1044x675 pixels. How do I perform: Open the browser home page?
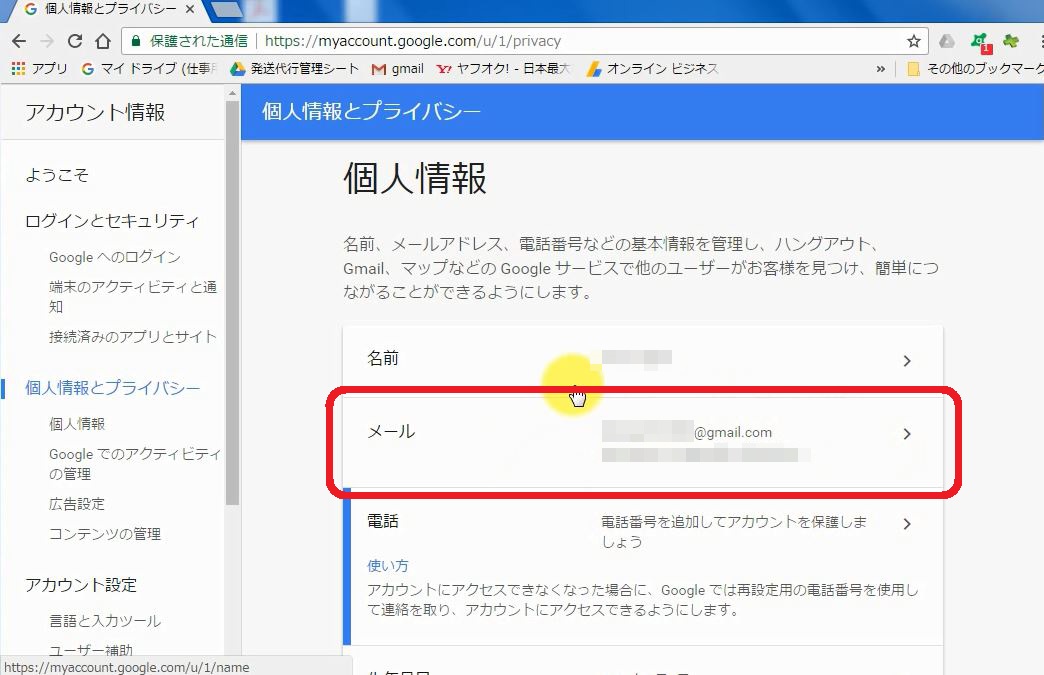pyautogui.click(x=103, y=41)
